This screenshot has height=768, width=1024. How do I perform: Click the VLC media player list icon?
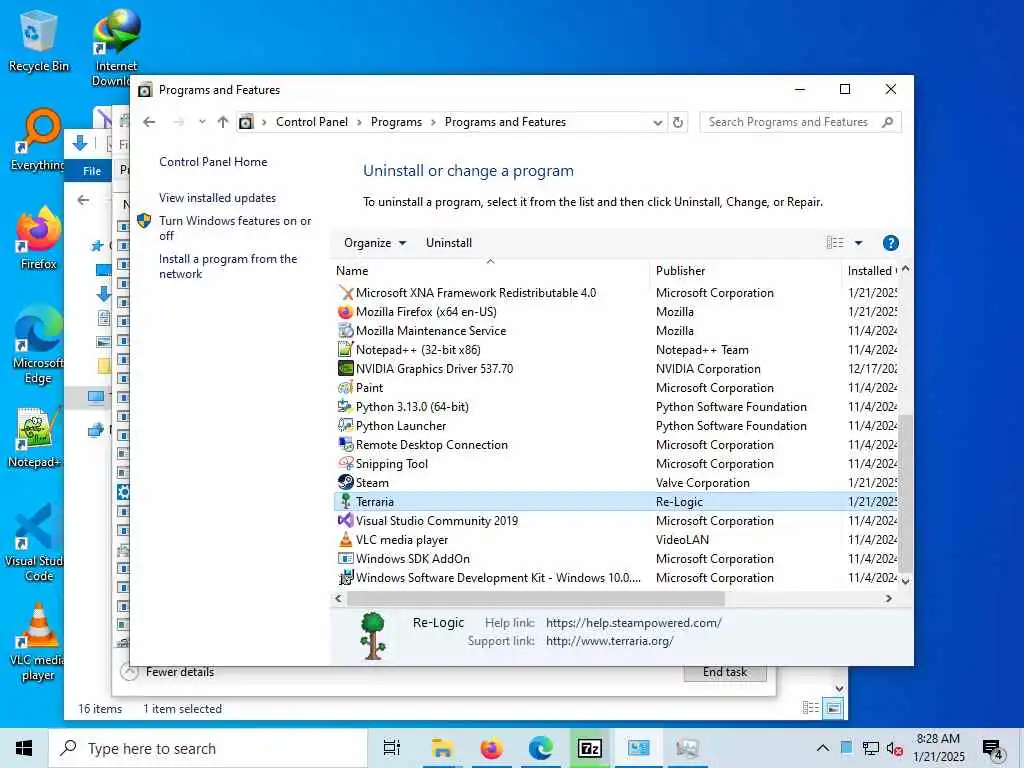(x=345, y=539)
